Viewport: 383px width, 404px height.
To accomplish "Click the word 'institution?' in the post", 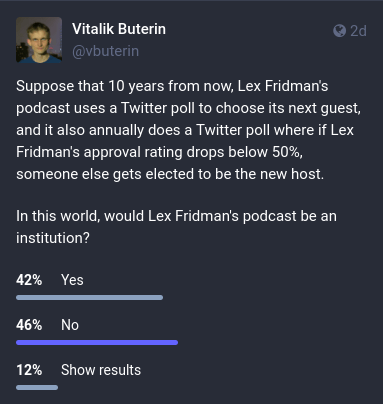I will (x=53, y=238).
